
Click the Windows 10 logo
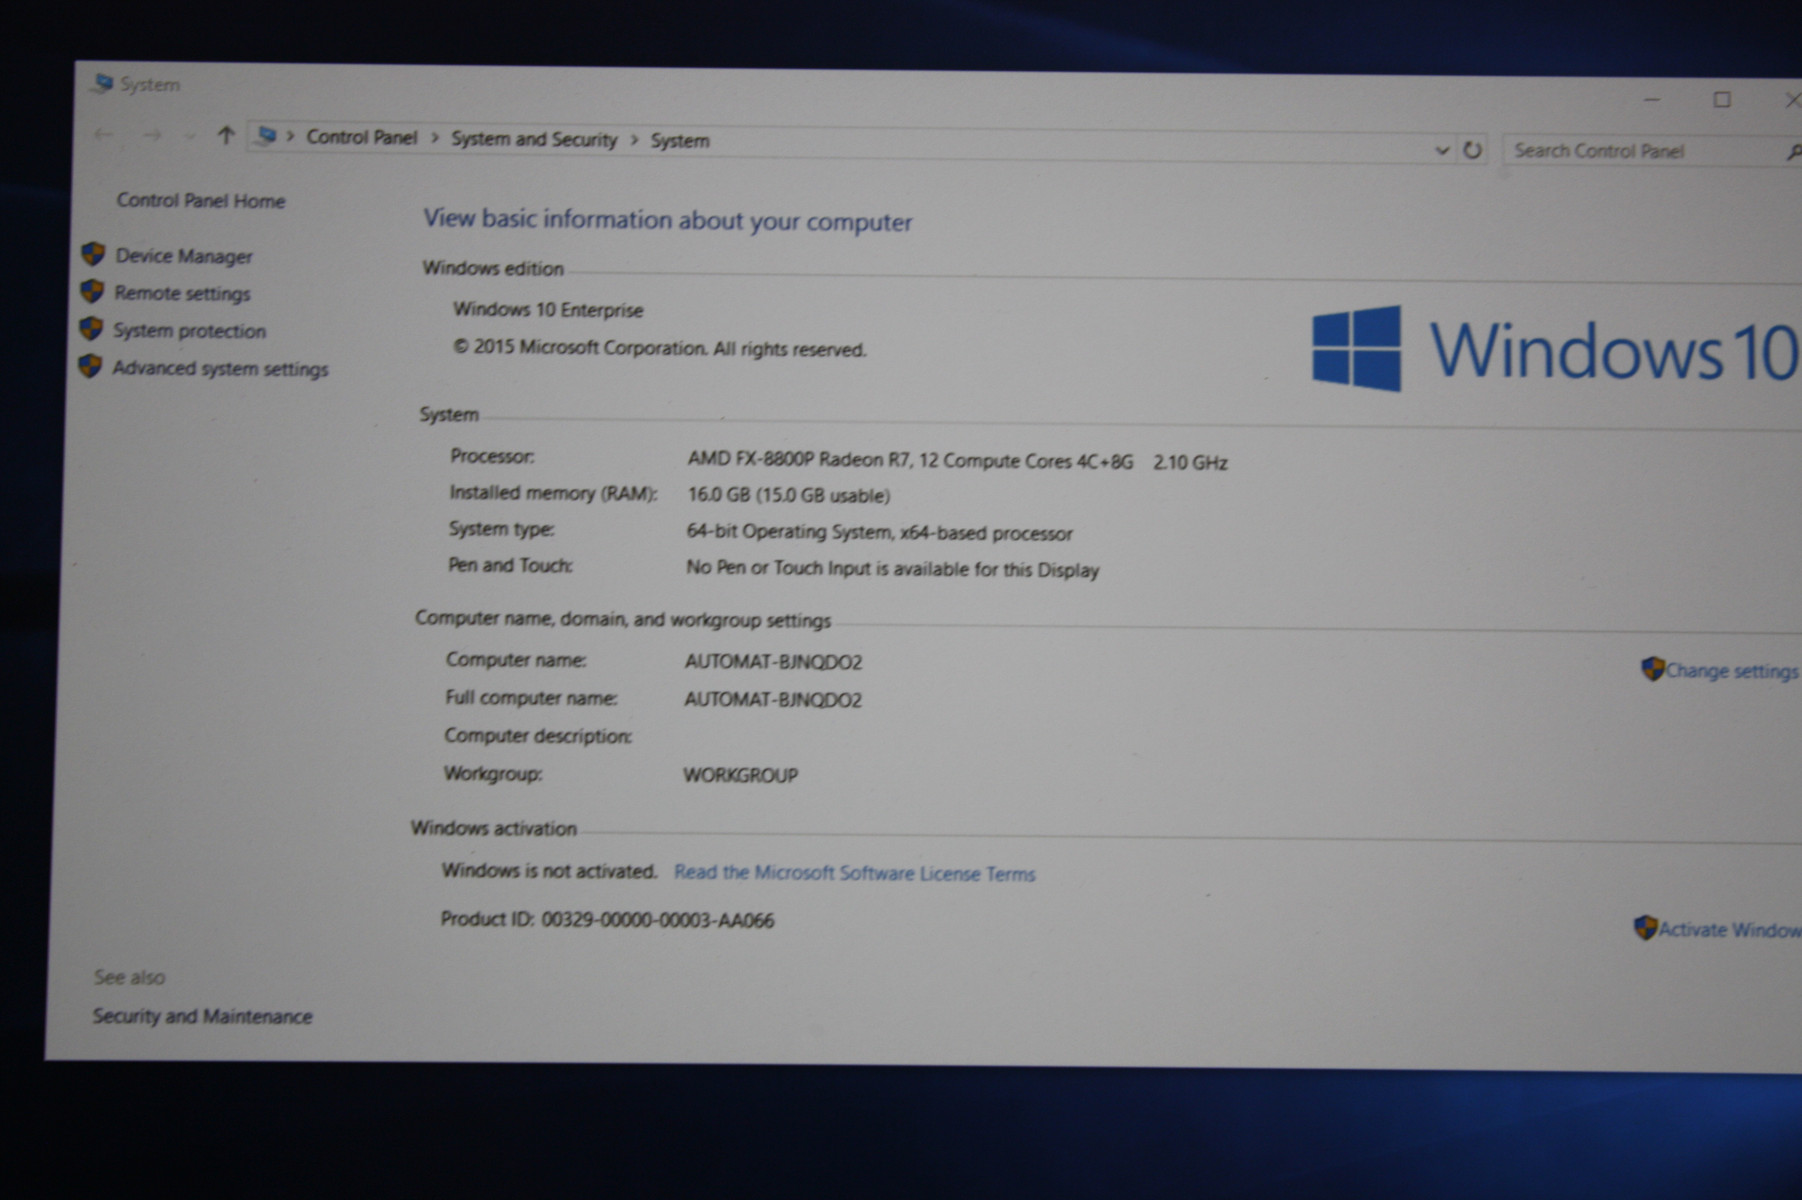click(x=1556, y=348)
